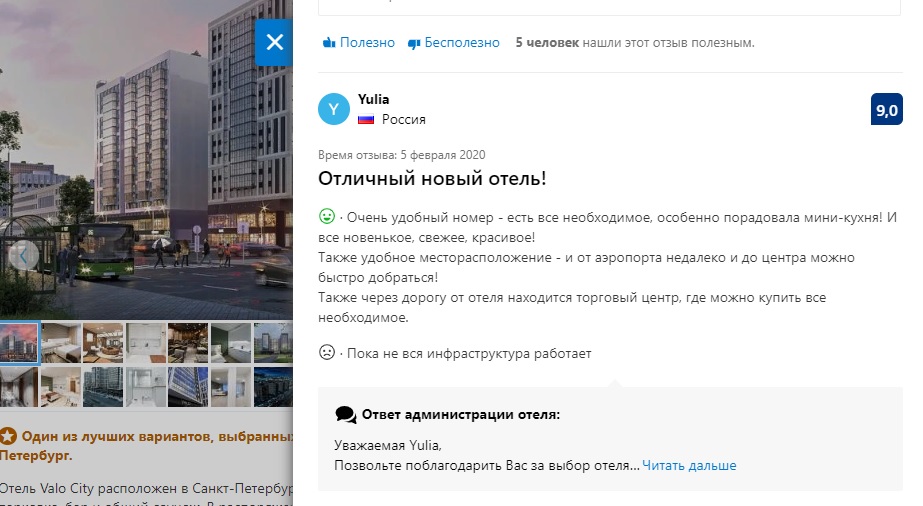This screenshot has height=506, width=923.
Task: Click the star badge icon near Один из лучших
Action: pos(8,437)
